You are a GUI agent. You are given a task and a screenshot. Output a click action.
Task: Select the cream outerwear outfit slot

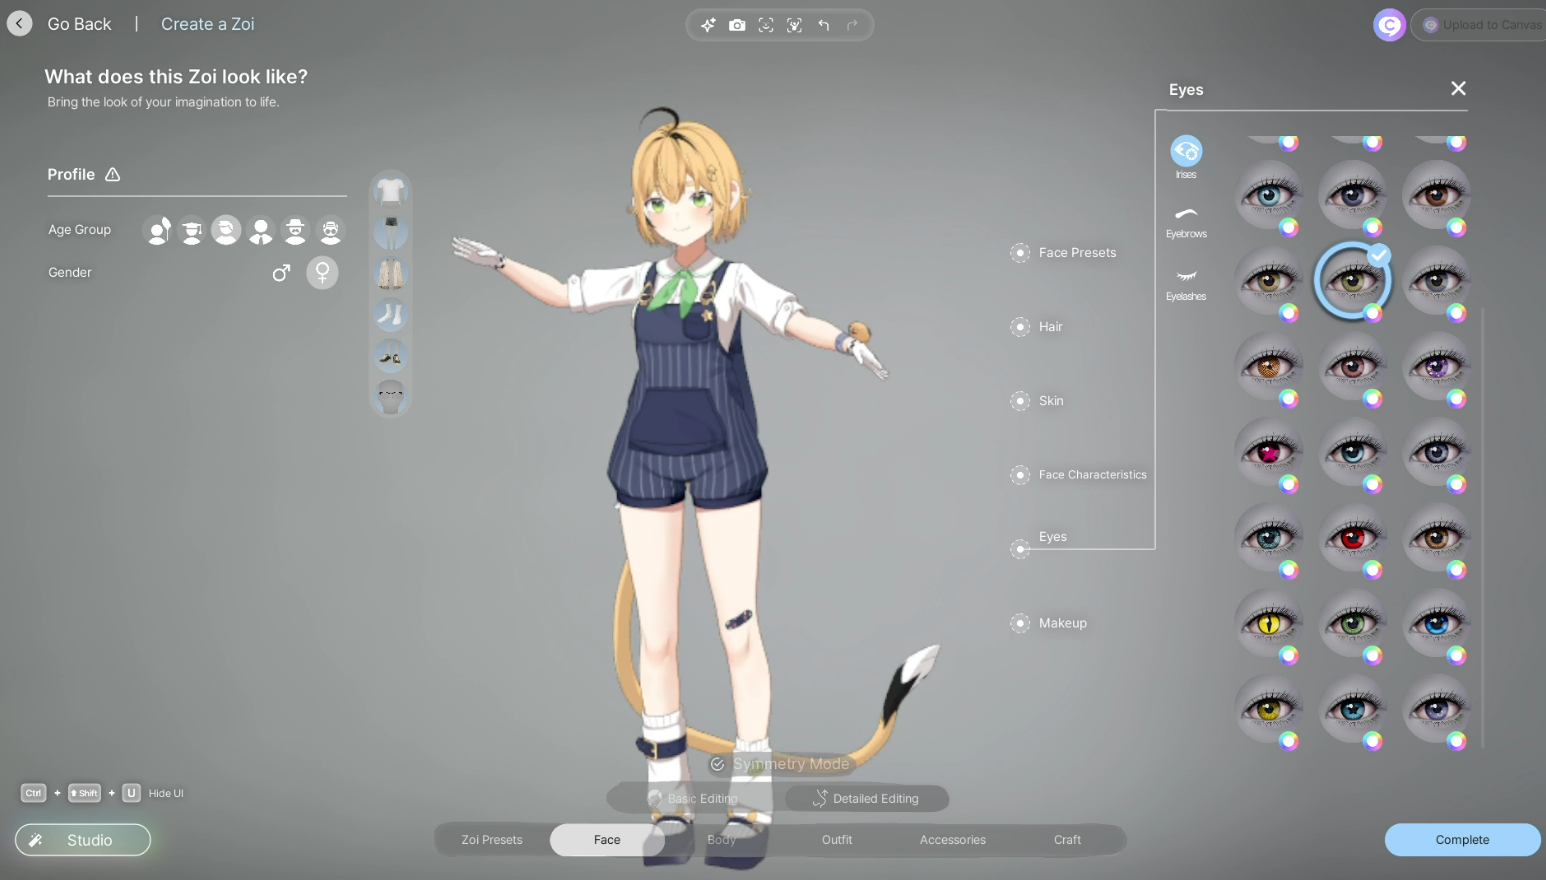390,273
